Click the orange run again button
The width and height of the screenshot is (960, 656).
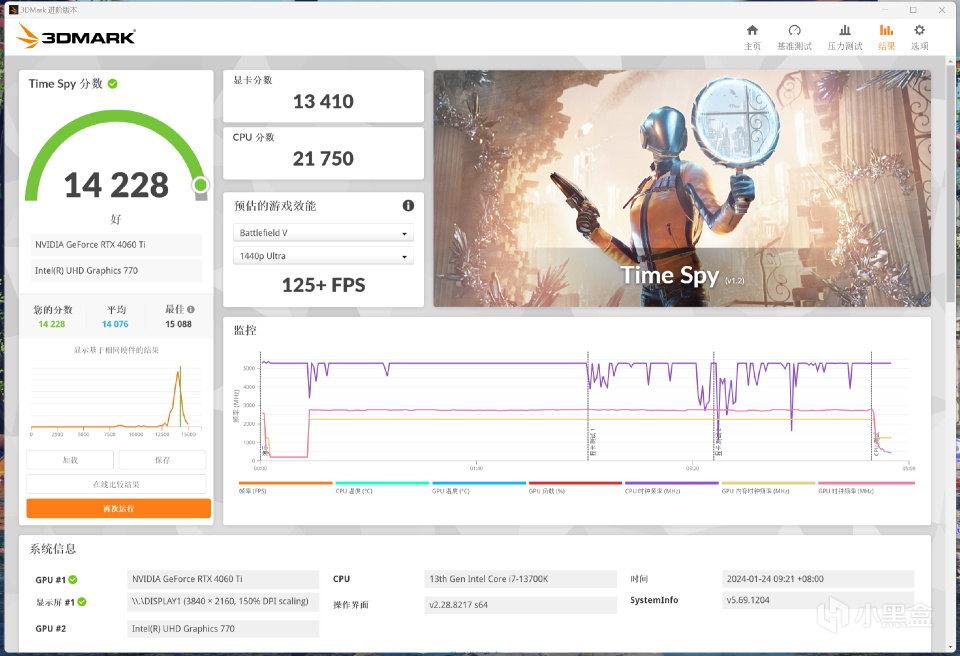[119, 508]
